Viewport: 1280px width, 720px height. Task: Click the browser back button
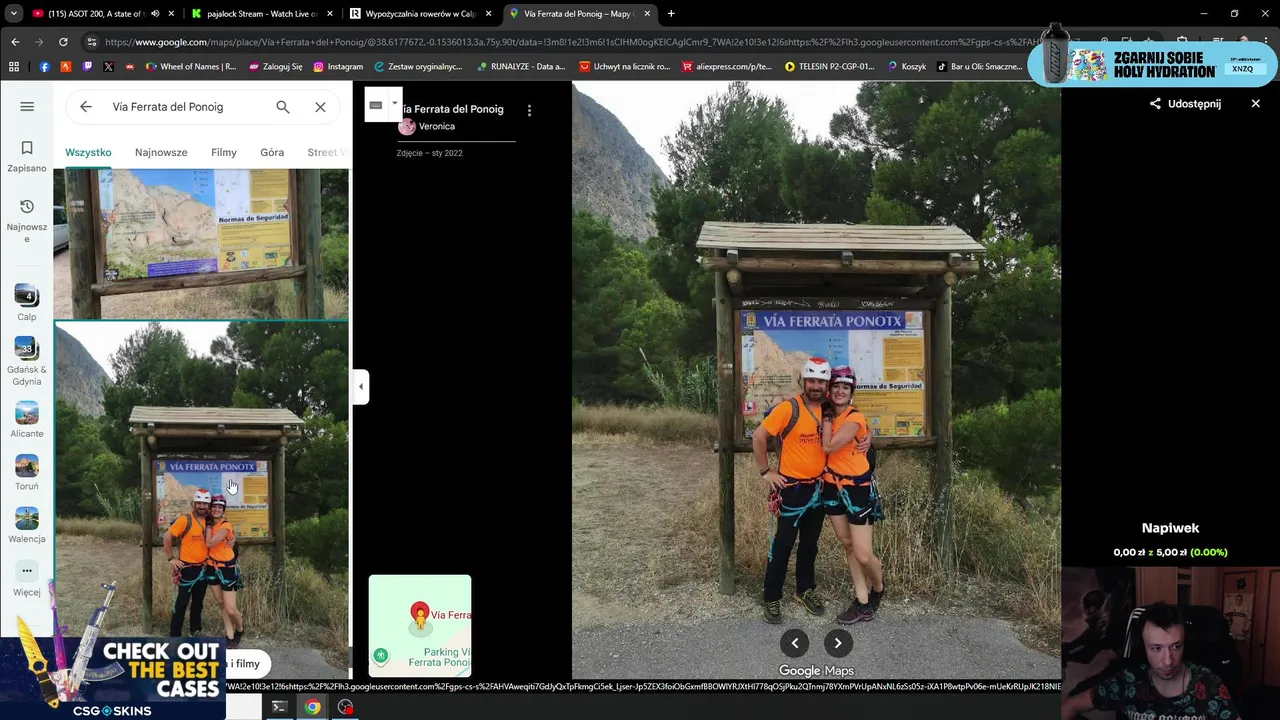tap(15, 42)
